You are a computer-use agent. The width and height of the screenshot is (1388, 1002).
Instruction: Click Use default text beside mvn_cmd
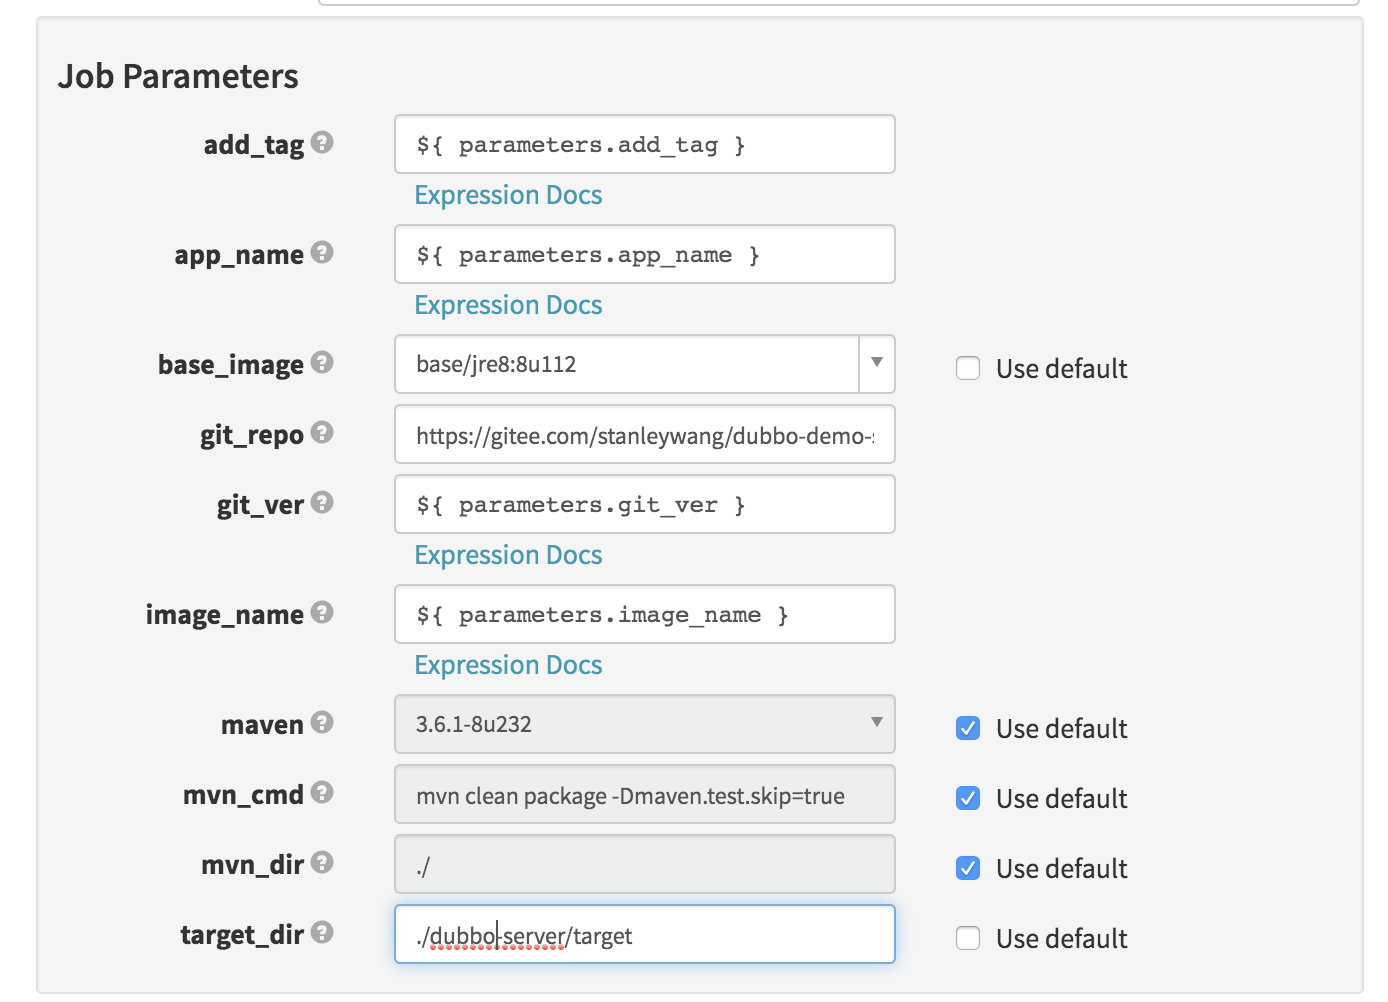coord(1062,799)
